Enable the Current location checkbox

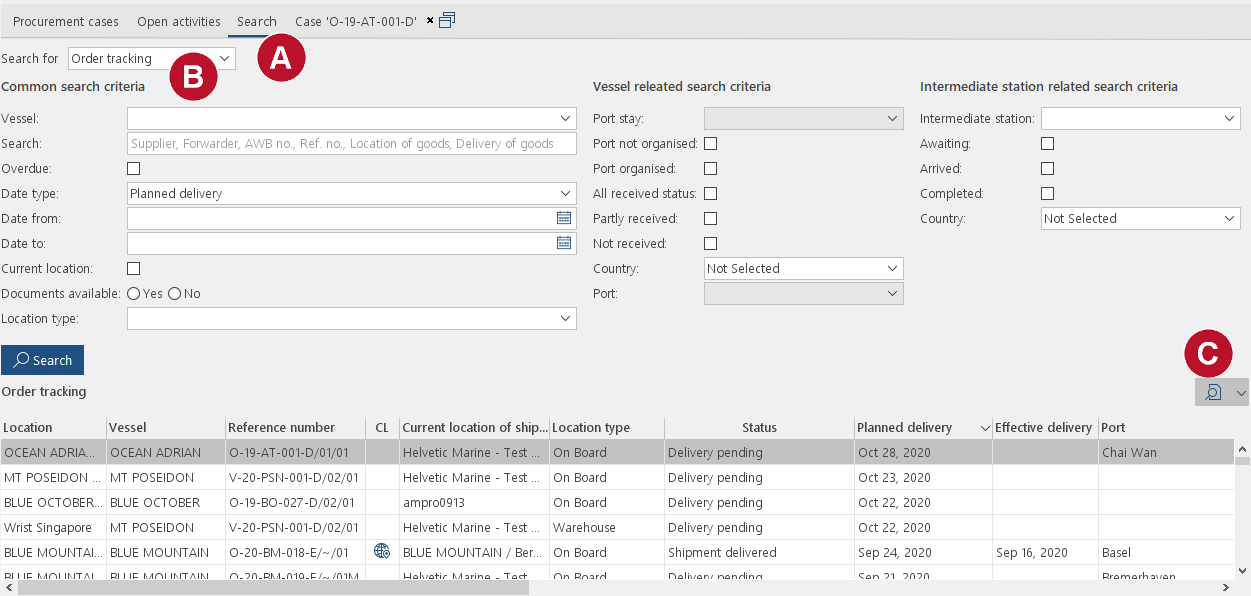point(134,269)
